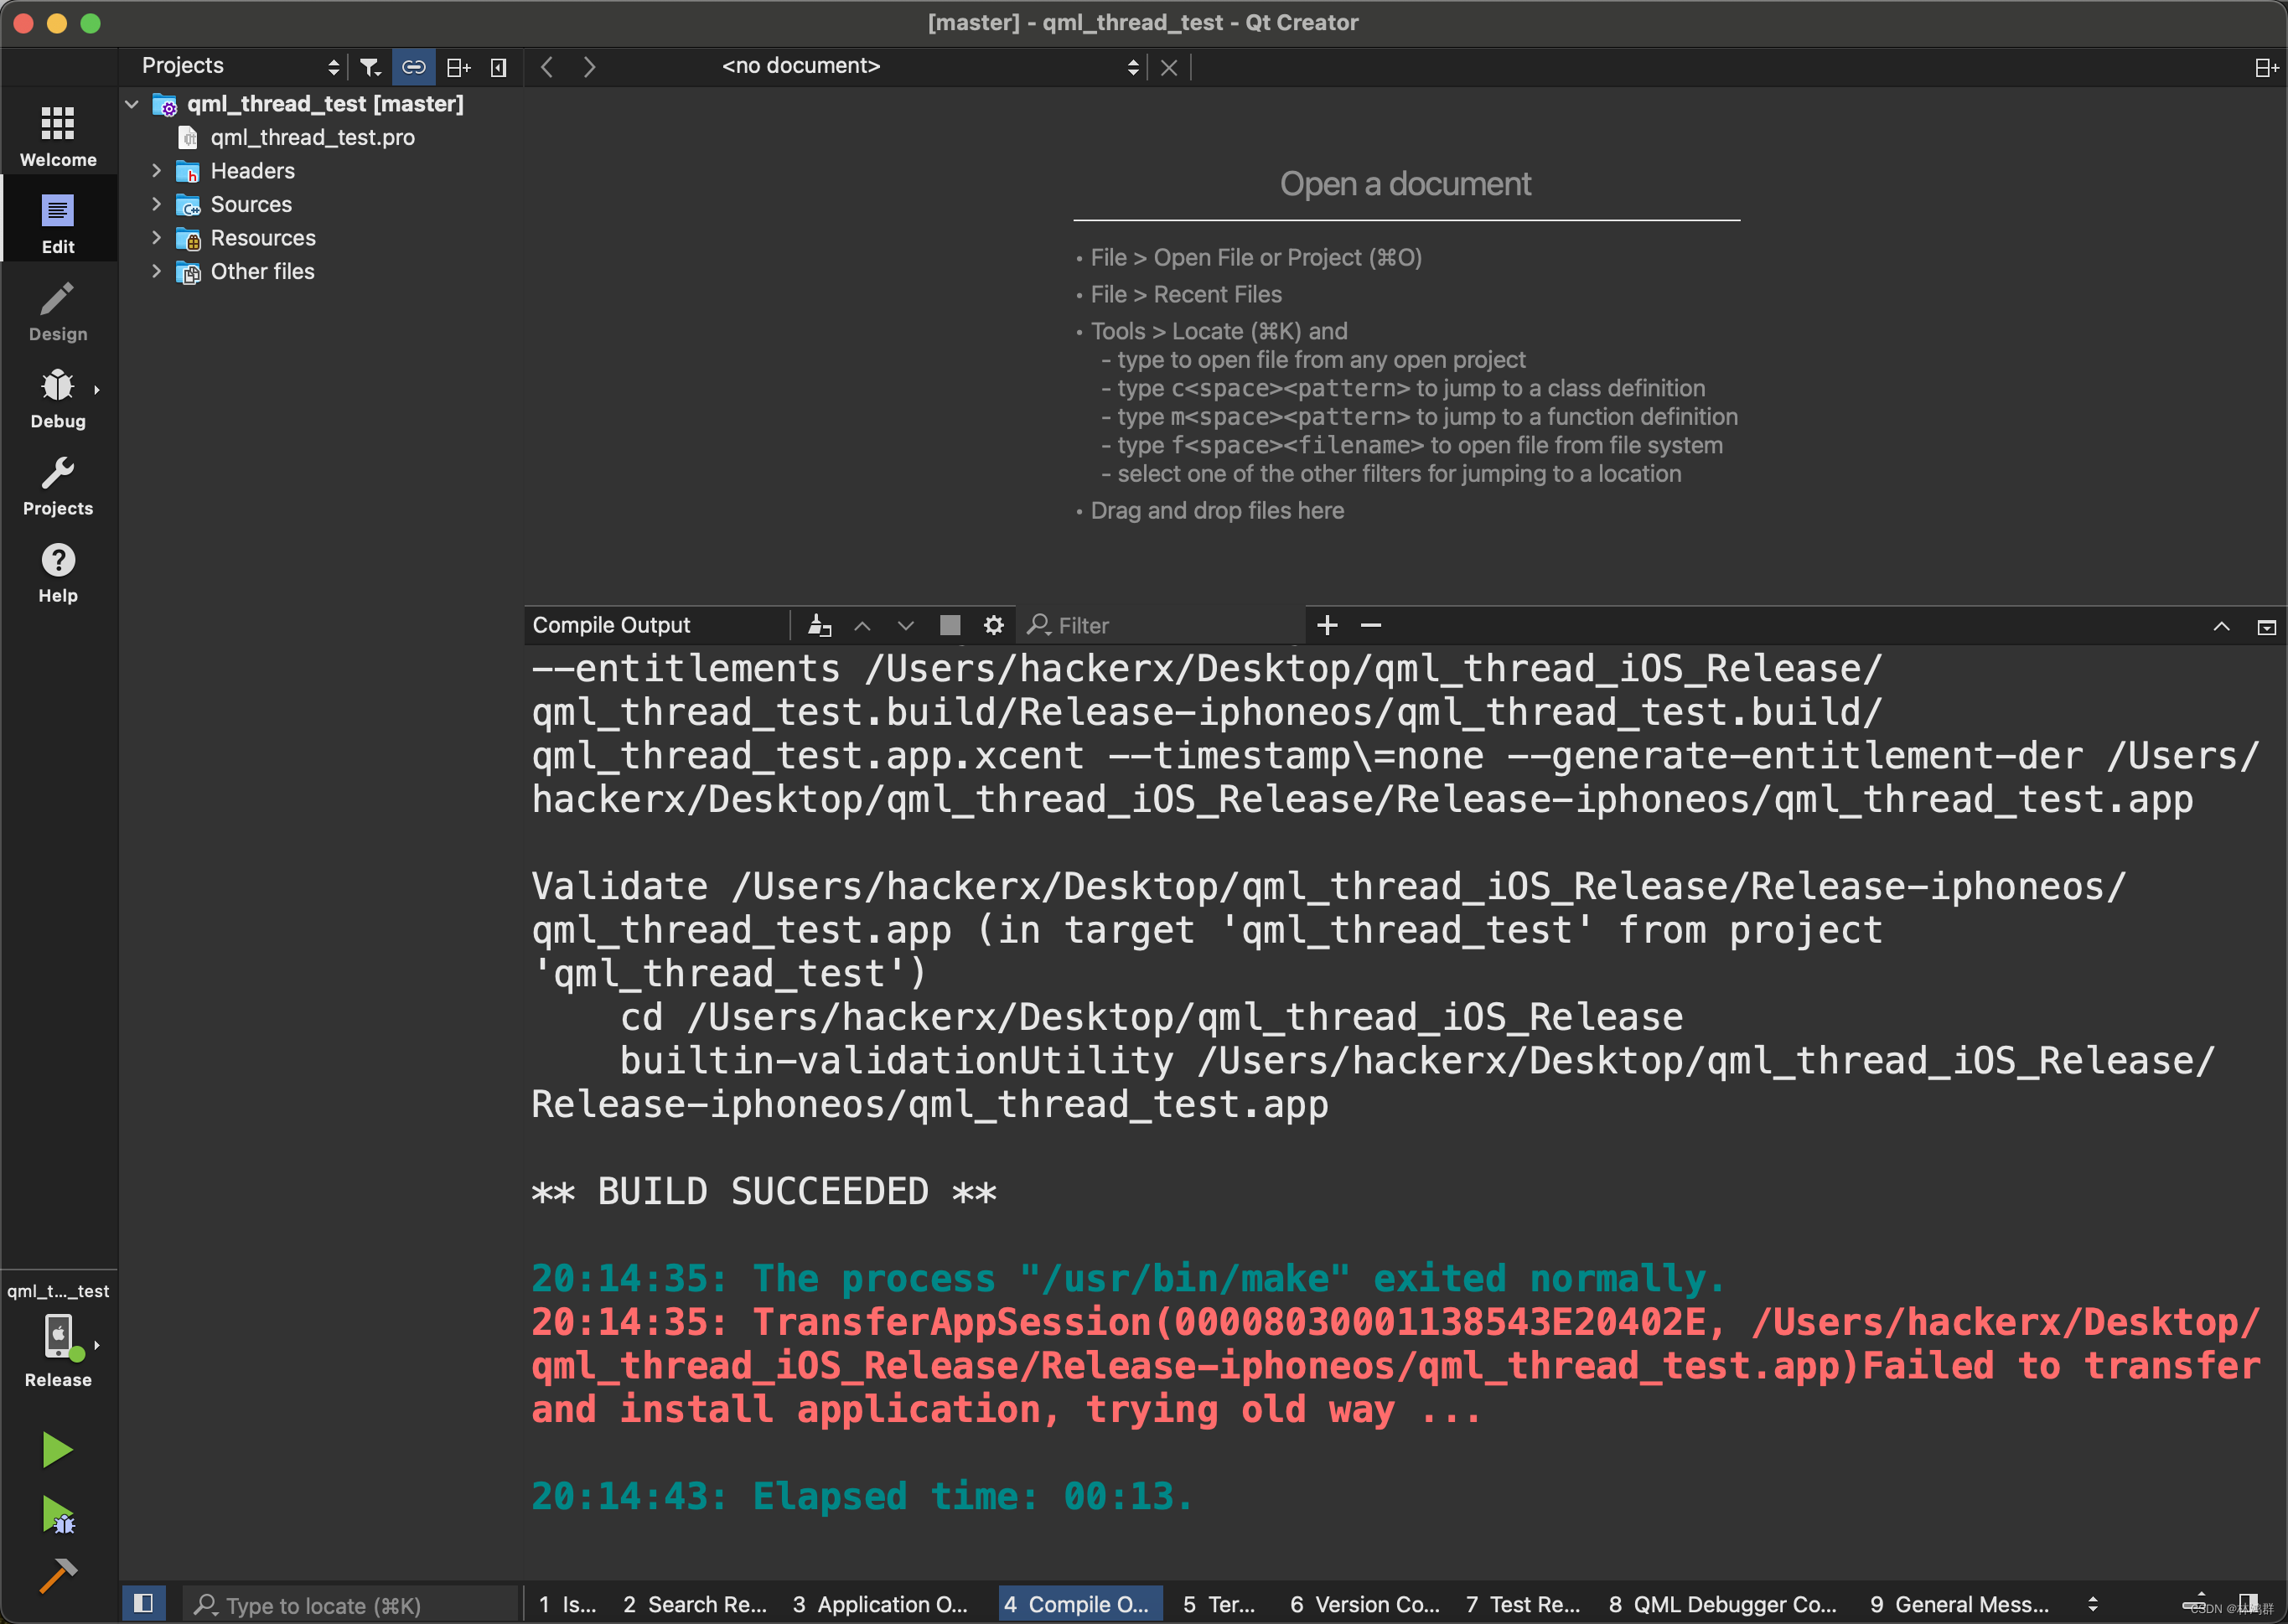The image size is (2288, 1624).
Task: Go forward in editor history
Action: coord(589,67)
